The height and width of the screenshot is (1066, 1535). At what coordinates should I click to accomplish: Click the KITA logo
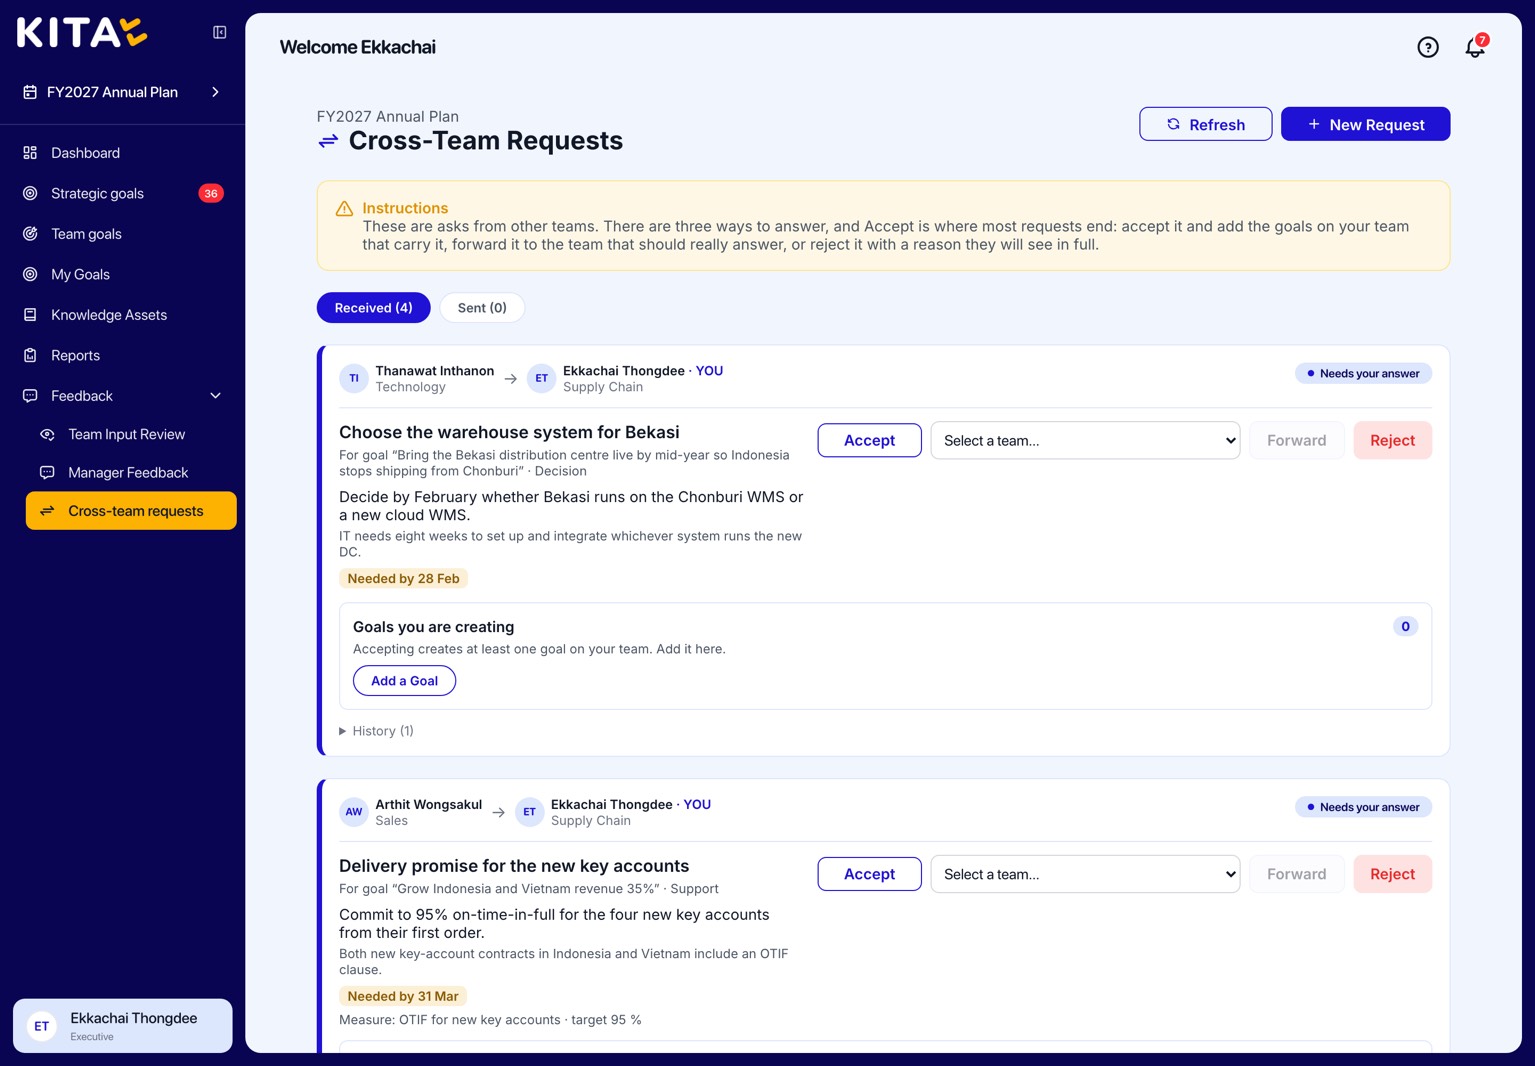[x=82, y=33]
